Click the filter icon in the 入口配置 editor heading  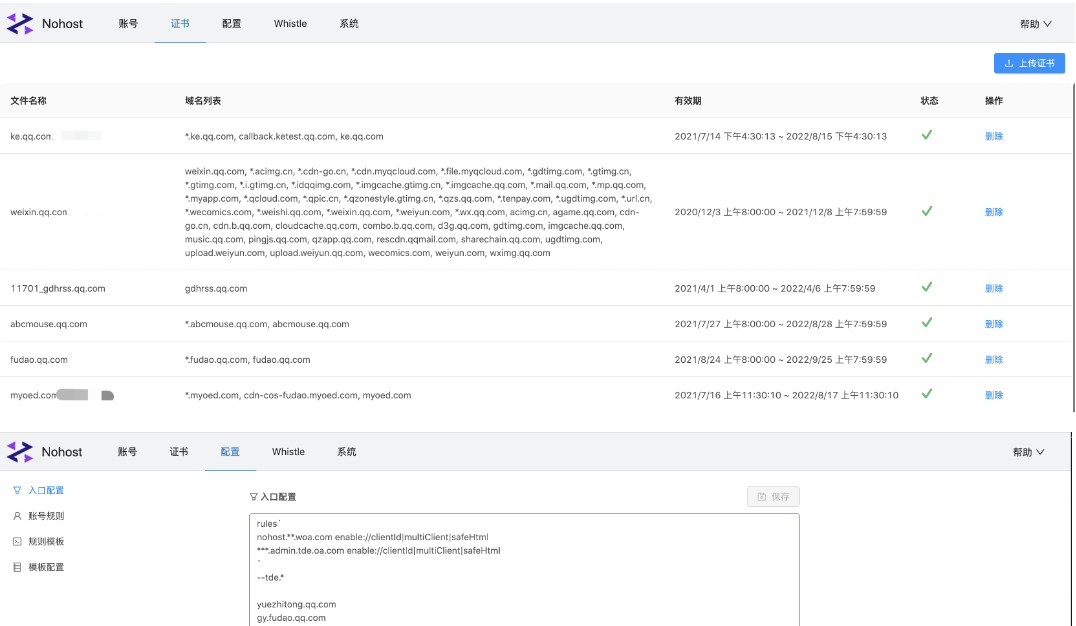[253, 497]
